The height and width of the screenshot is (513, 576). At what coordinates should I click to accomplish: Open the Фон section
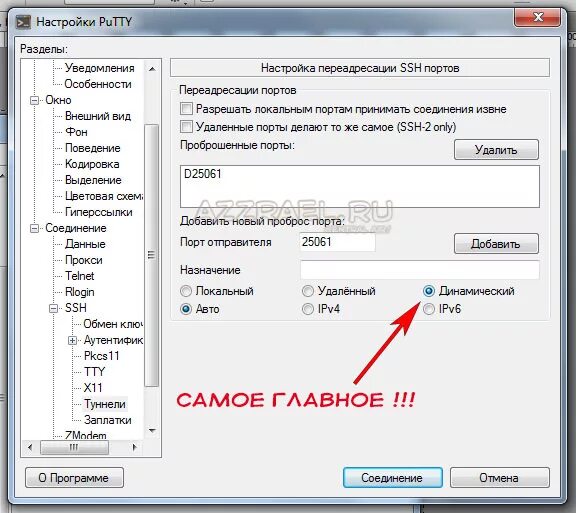(x=76, y=132)
